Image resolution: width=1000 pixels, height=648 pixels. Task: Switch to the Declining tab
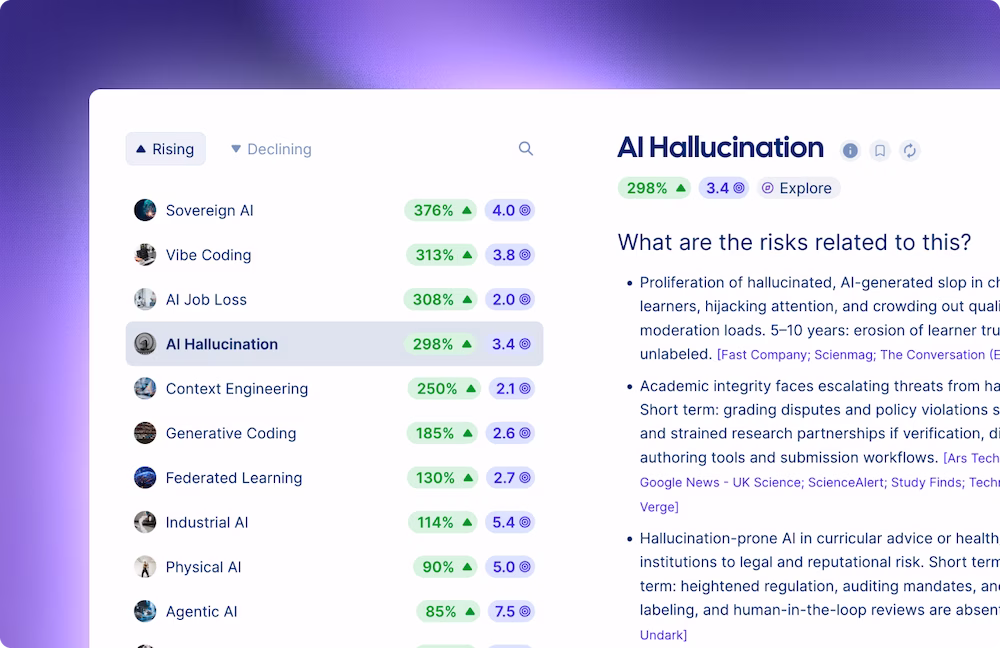(271, 149)
